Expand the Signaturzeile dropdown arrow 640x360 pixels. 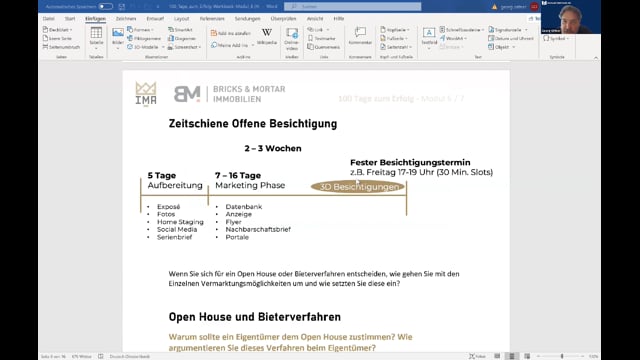(526, 30)
